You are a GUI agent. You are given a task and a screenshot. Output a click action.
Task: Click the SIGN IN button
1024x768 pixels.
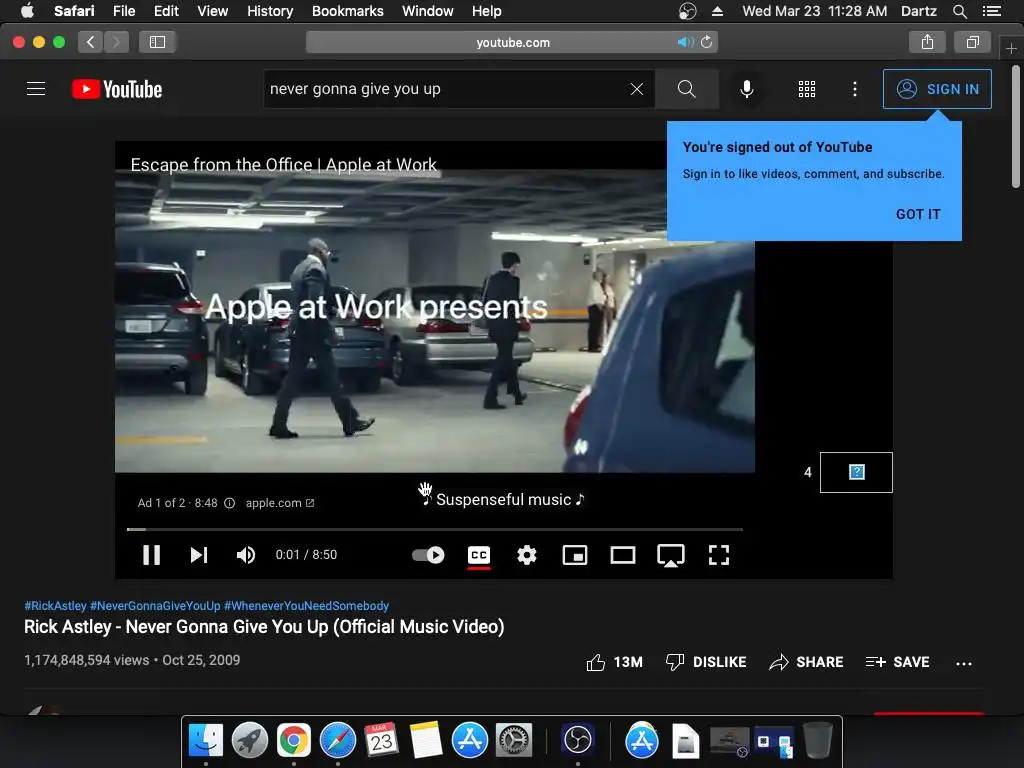coord(937,89)
